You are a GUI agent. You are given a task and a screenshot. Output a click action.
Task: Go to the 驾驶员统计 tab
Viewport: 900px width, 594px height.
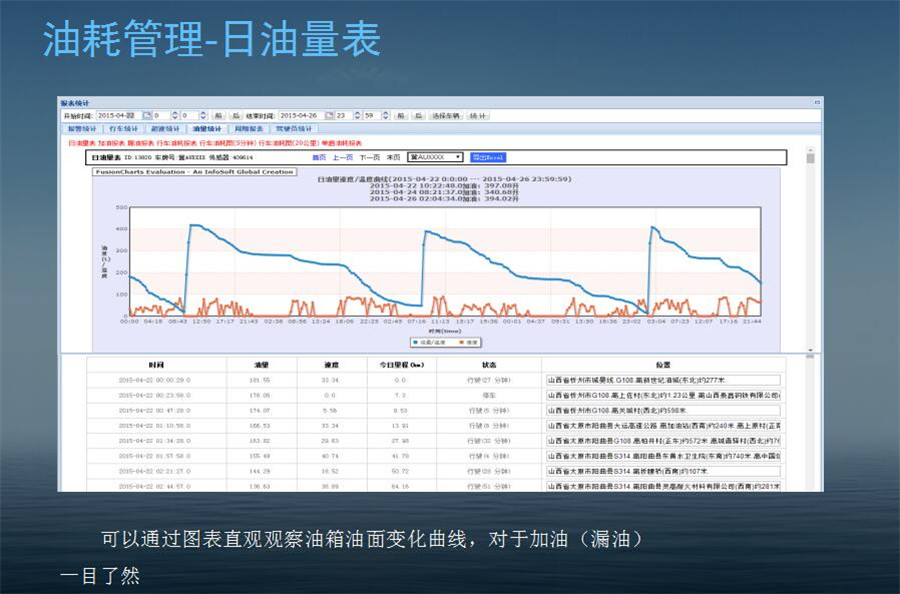pyautogui.click(x=293, y=129)
